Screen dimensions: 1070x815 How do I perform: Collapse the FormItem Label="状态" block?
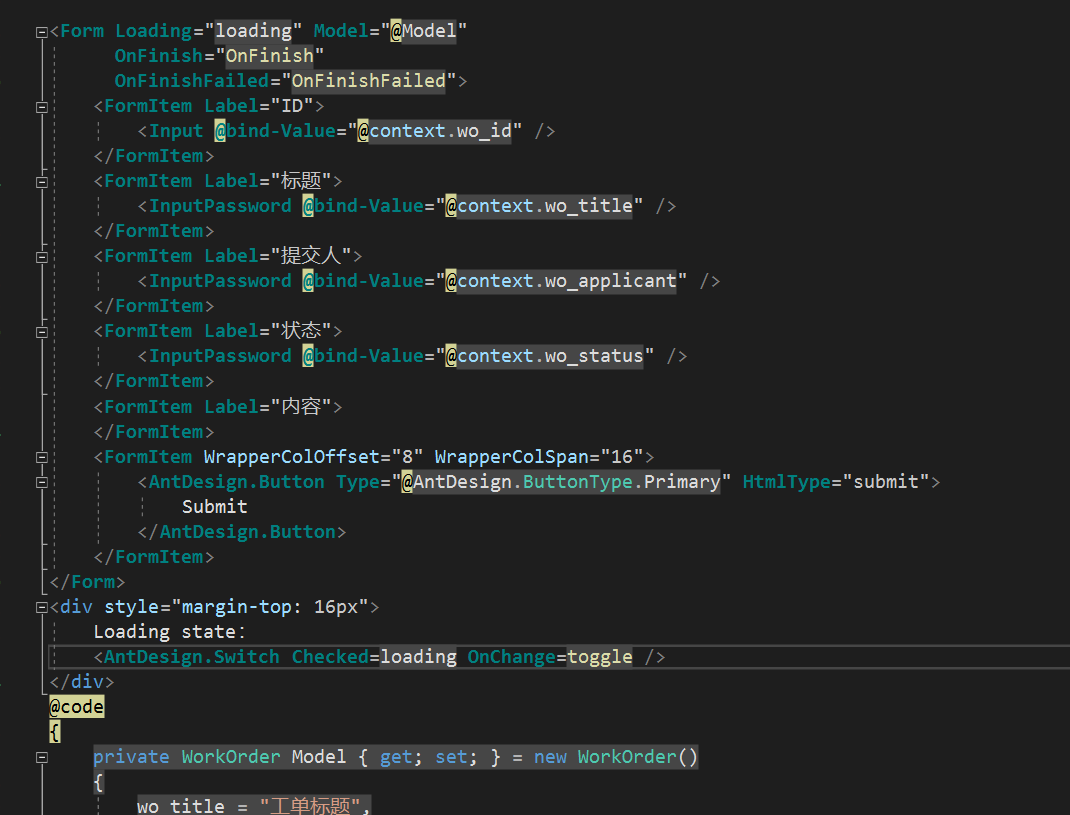[42, 332]
